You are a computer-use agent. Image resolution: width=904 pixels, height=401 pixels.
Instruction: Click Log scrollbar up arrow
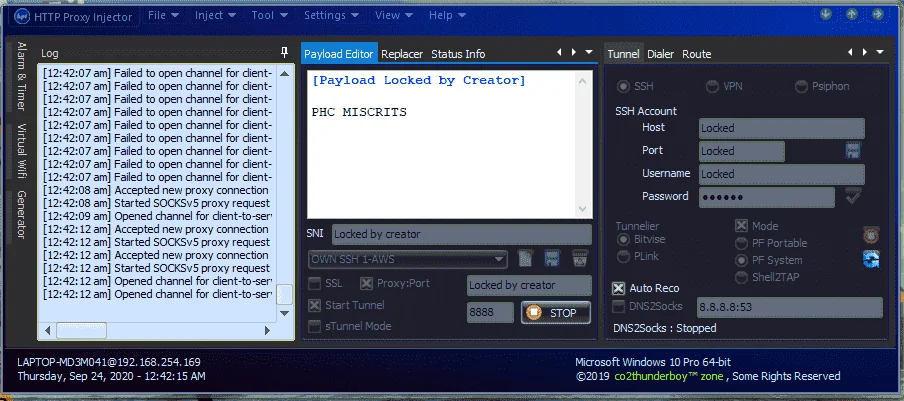pos(284,73)
